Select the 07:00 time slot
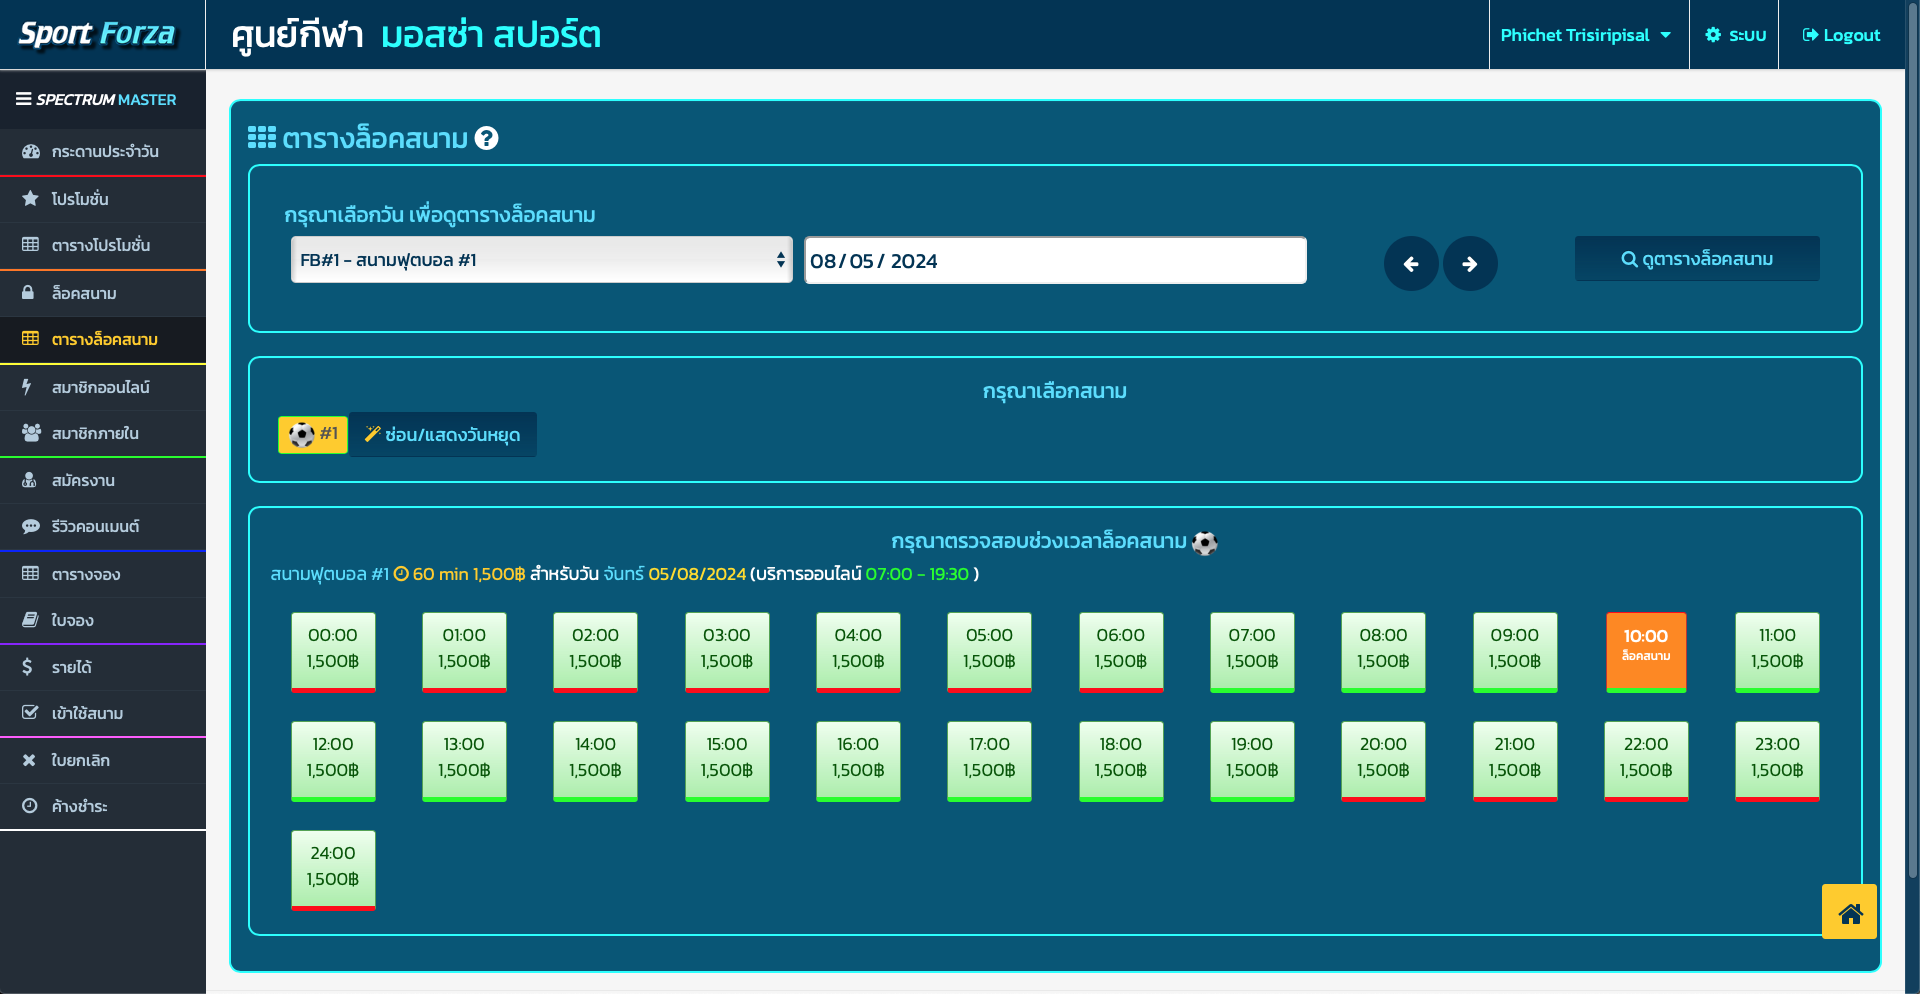Viewport: 1920px width, 994px height. point(1252,651)
